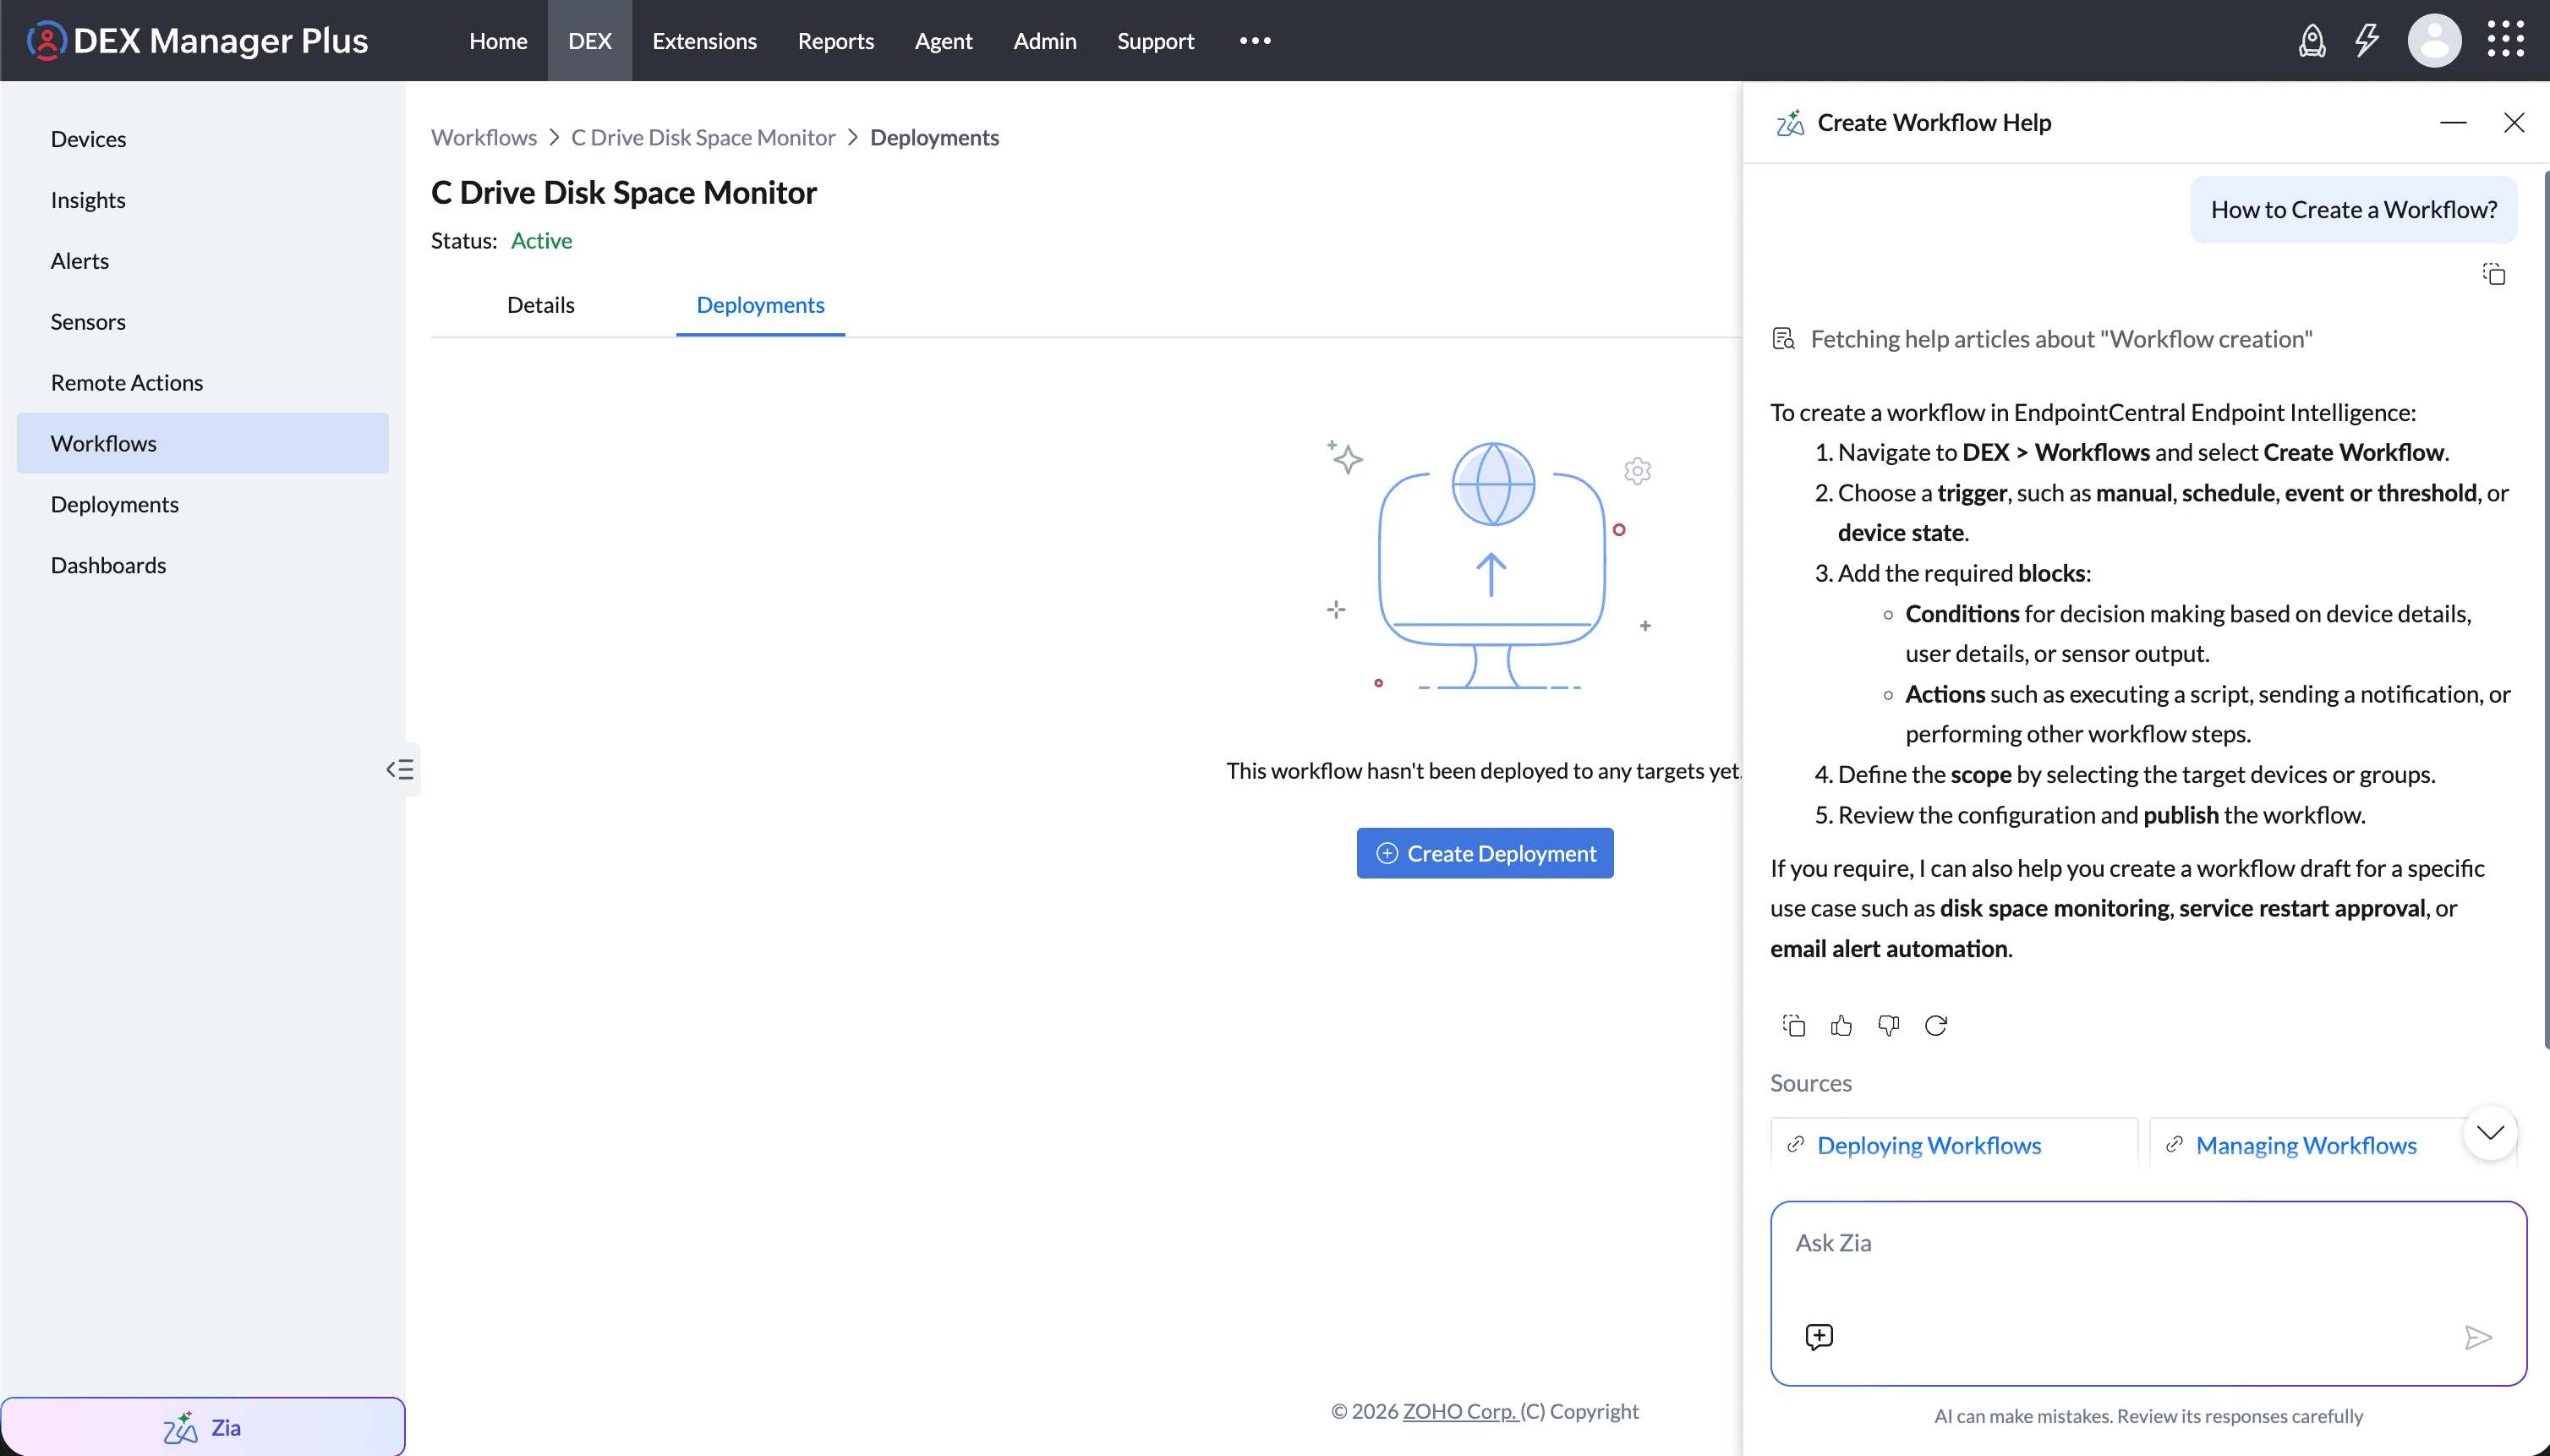The image size is (2550, 1456).
Task: Click the Create Deployment button
Action: 1485,853
